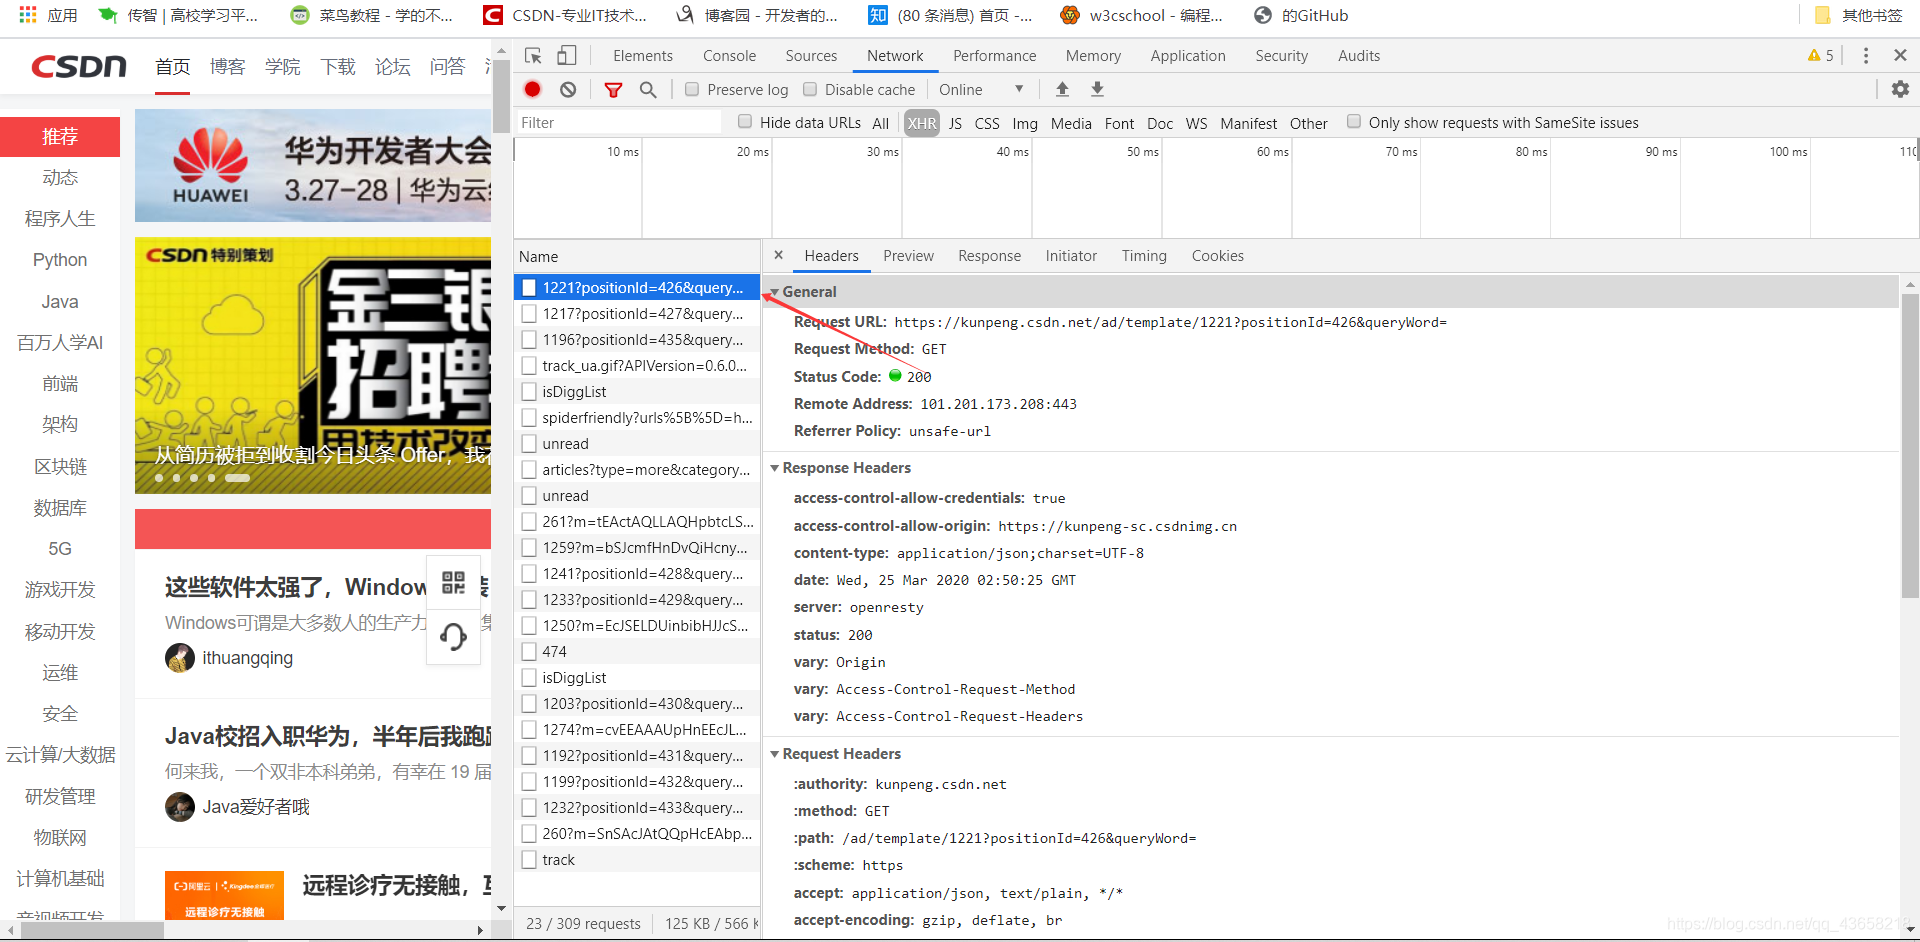Open the Apps grid in the bookmarks bar

click(28, 15)
